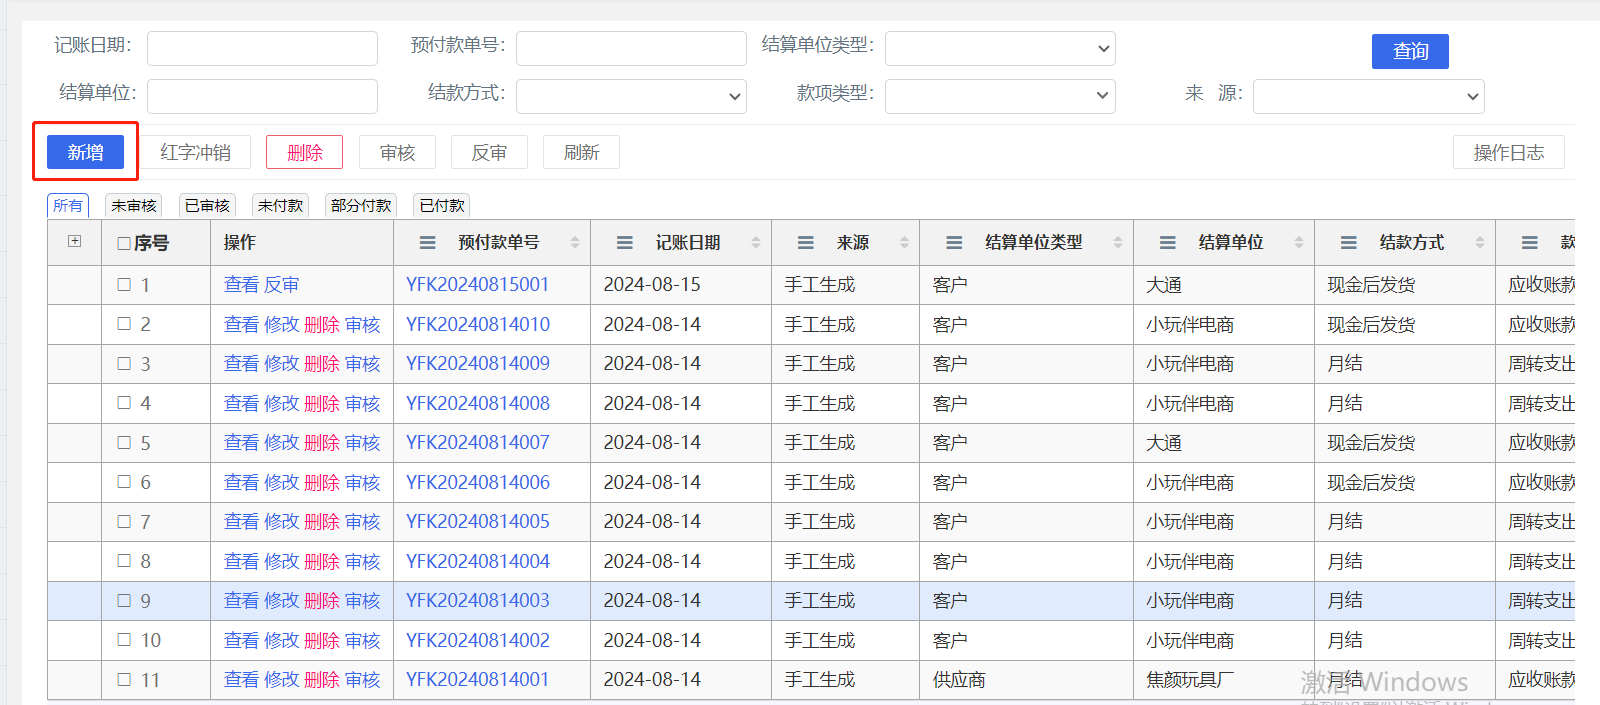Switch to the 未审核 tab
The width and height of the screenshot is (1600, 705).
(x=134, y=205)
